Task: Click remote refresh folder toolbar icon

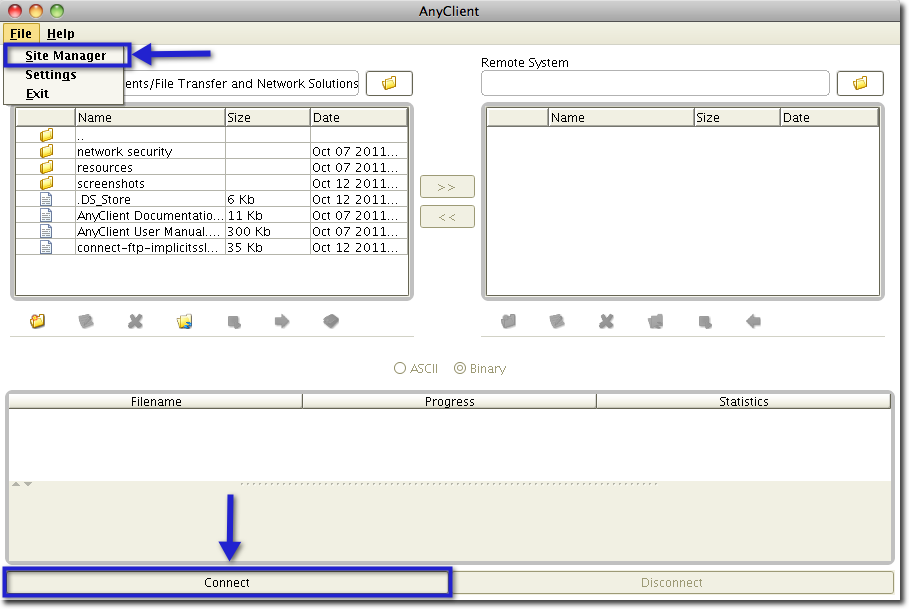Action: 656,321
